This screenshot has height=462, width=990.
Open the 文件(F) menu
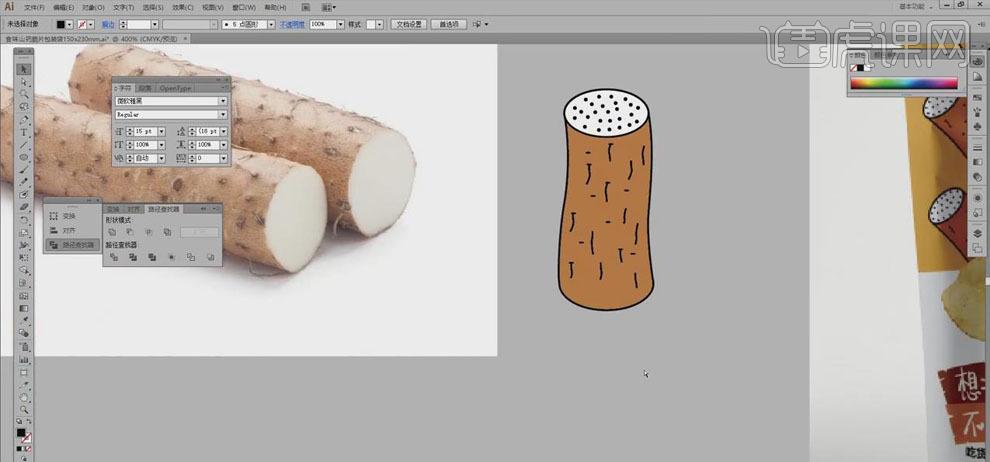[x=37, y=6]
